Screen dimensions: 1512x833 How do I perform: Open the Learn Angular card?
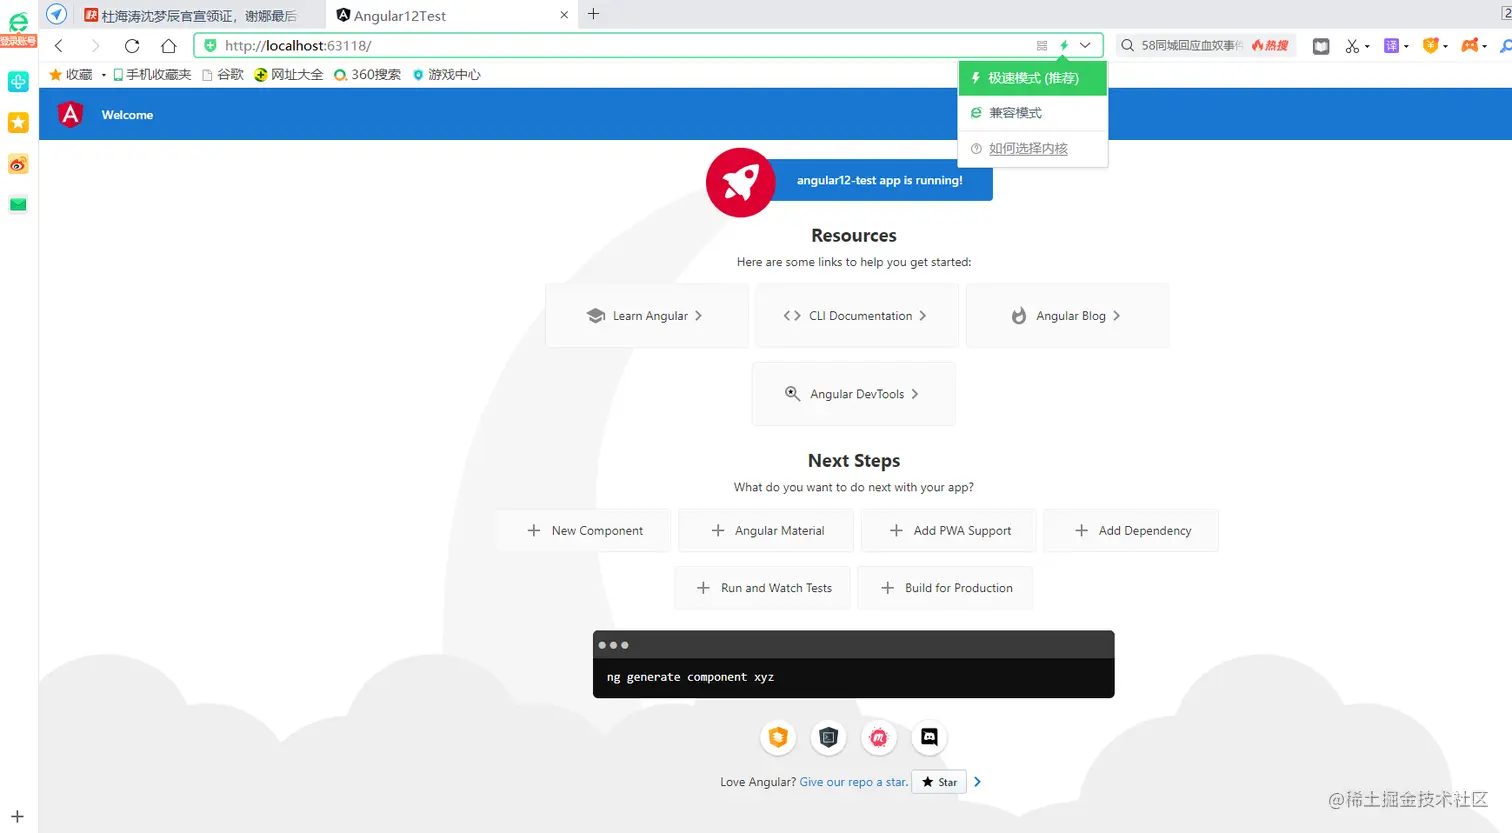click(647, 316)
